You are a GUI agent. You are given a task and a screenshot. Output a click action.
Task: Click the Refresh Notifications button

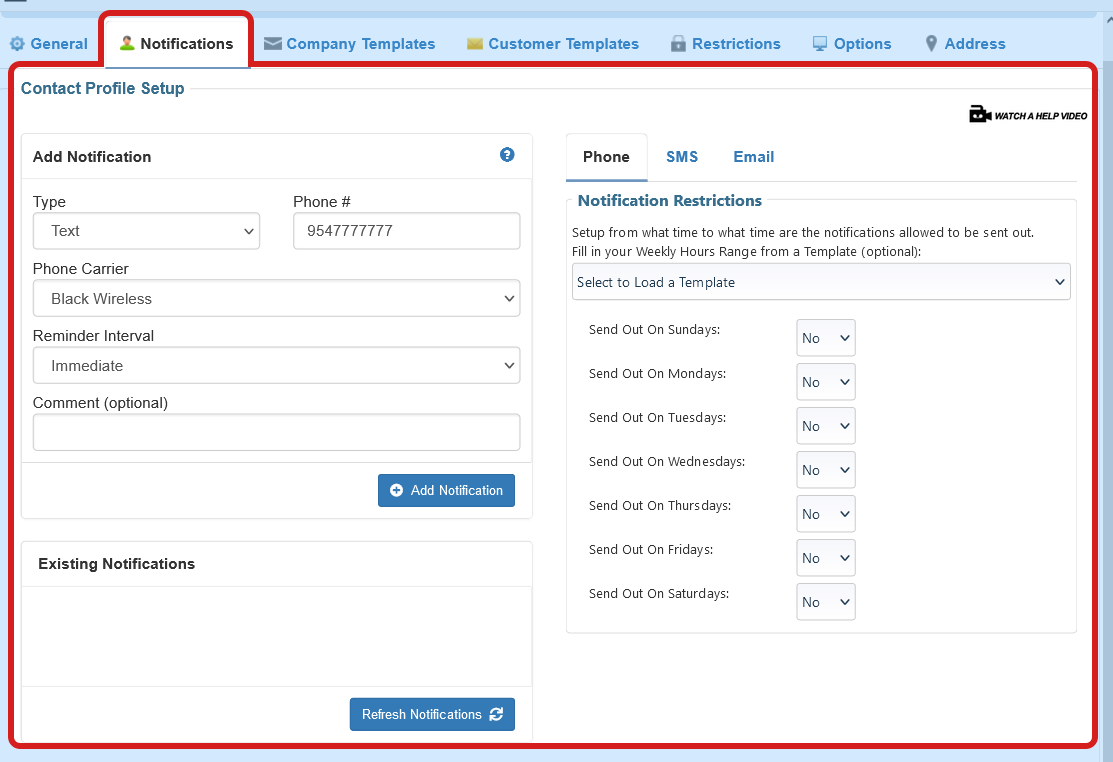point(432,715)
